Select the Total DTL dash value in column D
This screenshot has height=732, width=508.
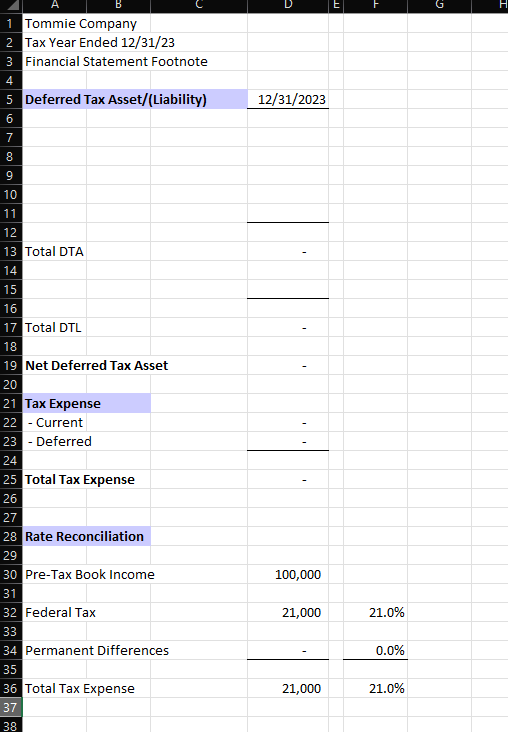pos(288,328)
